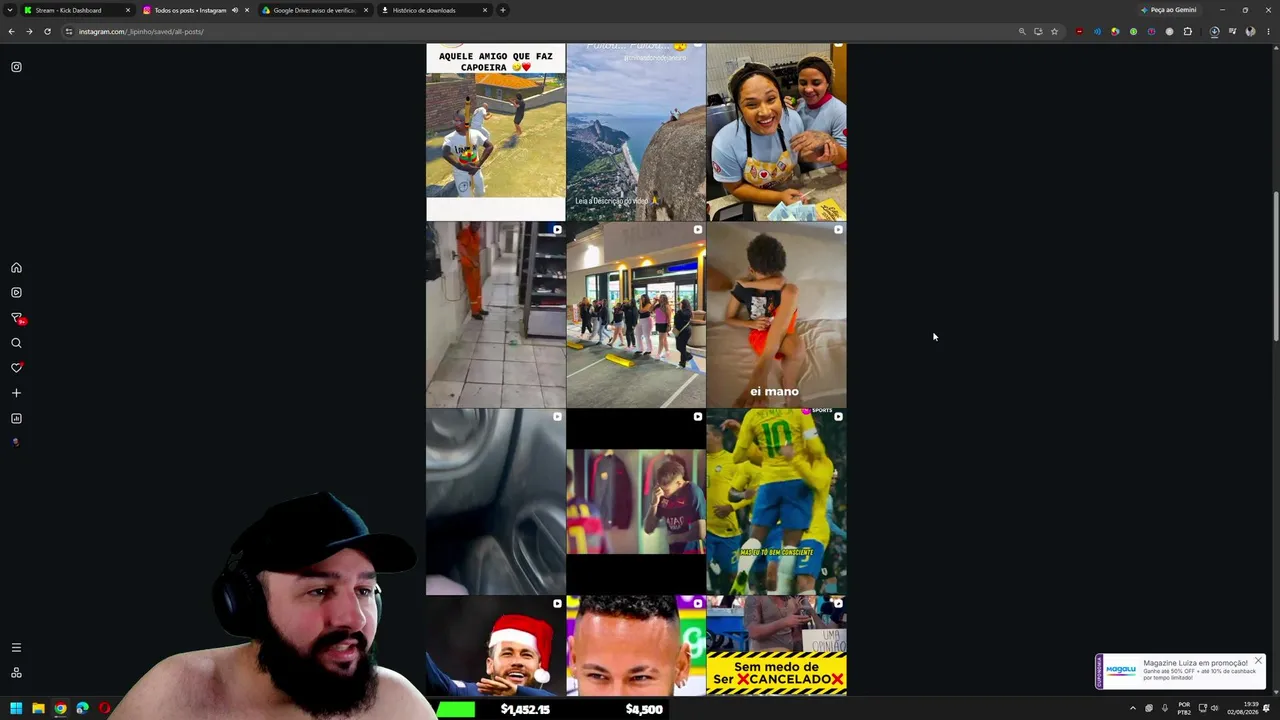Open Instagram search
This screenshot has height=720, width=1280.
[x=16, y=343]
